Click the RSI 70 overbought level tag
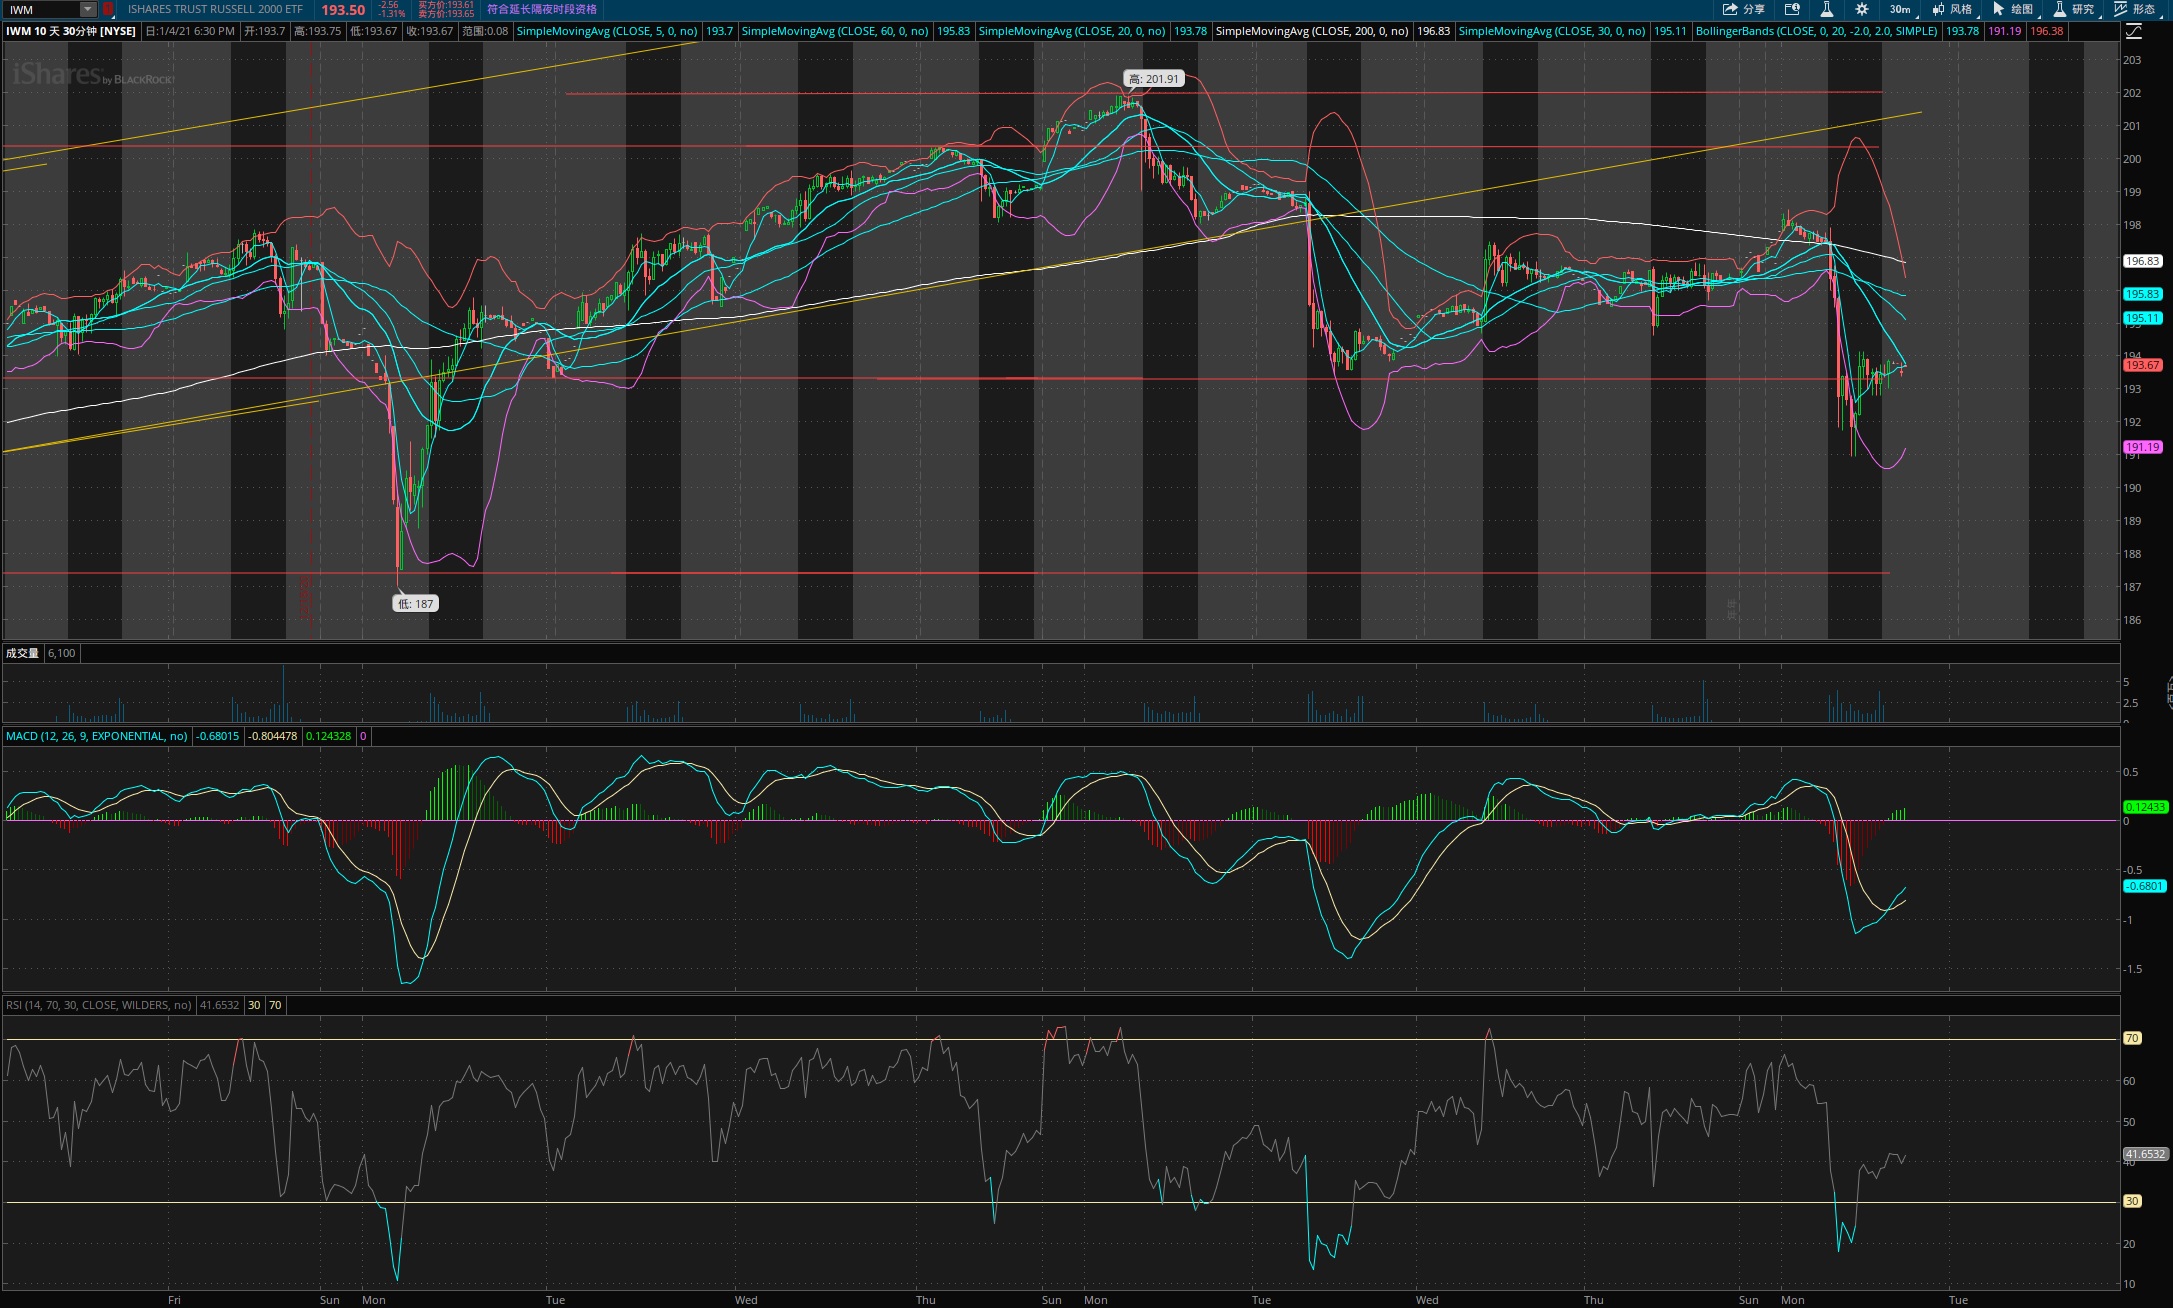 [2132, 1038]
